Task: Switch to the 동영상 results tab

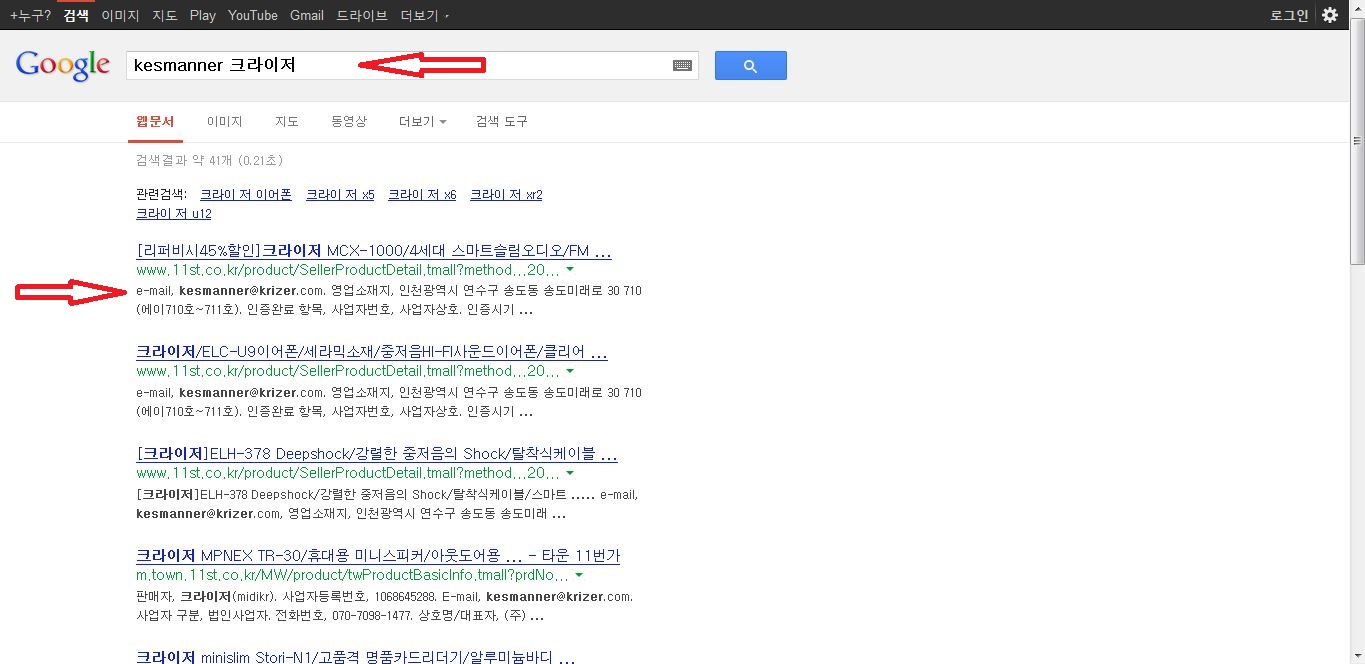Action: 349,121
